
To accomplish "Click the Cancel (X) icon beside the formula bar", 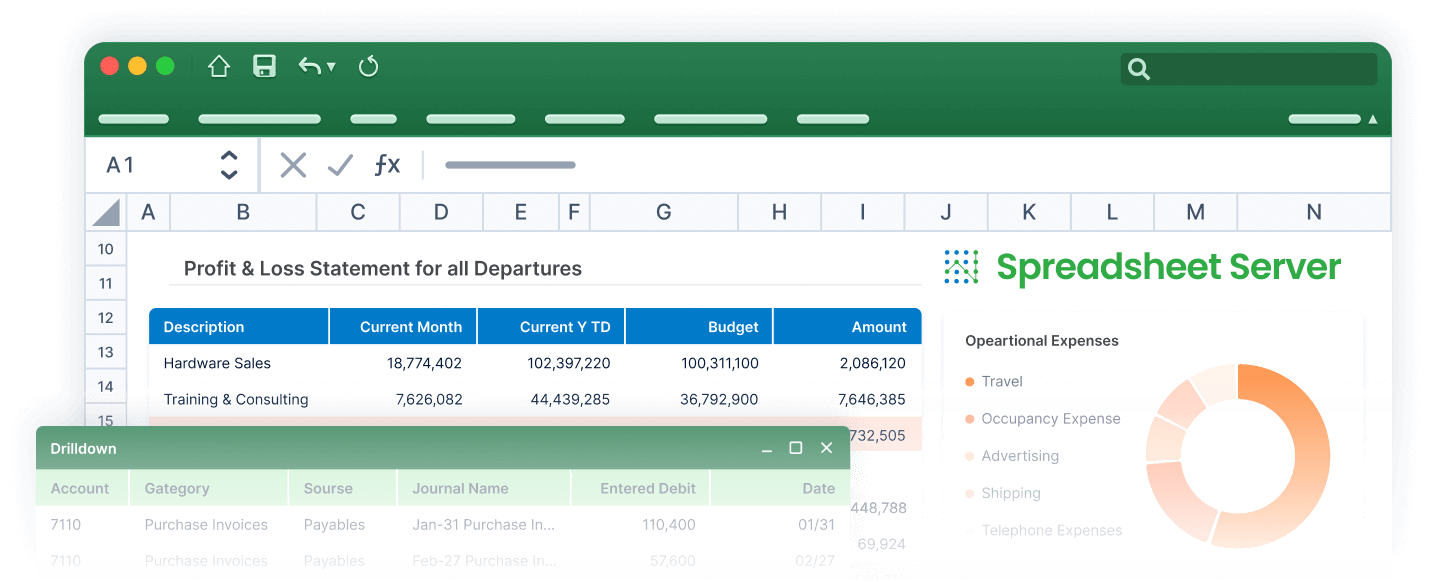I will pyautogui.click(x=292, y=165).
